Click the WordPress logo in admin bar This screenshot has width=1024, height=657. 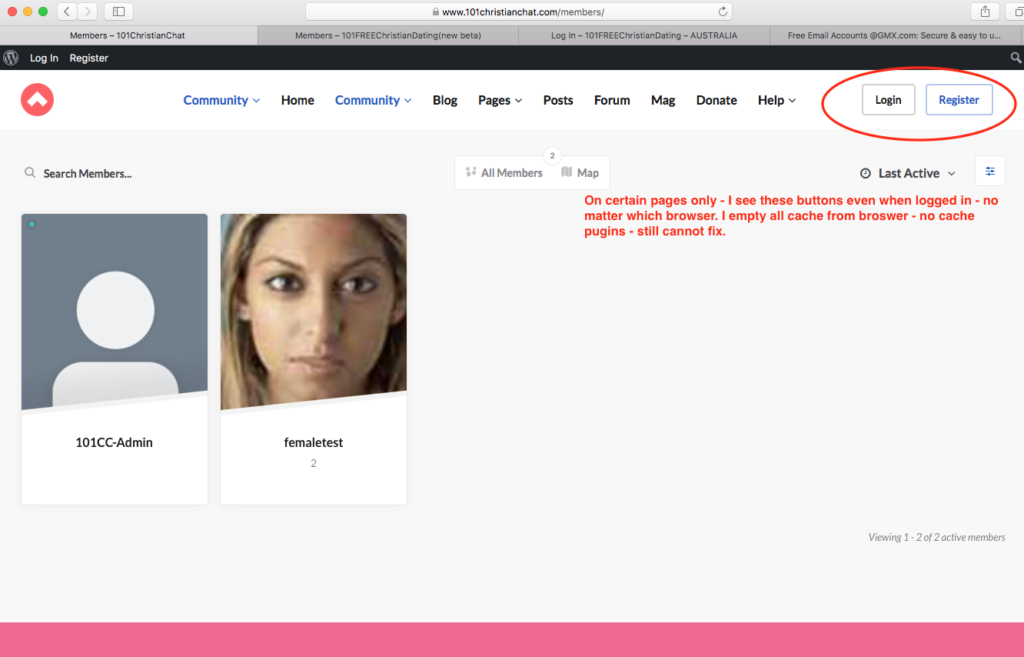point(11,57)
